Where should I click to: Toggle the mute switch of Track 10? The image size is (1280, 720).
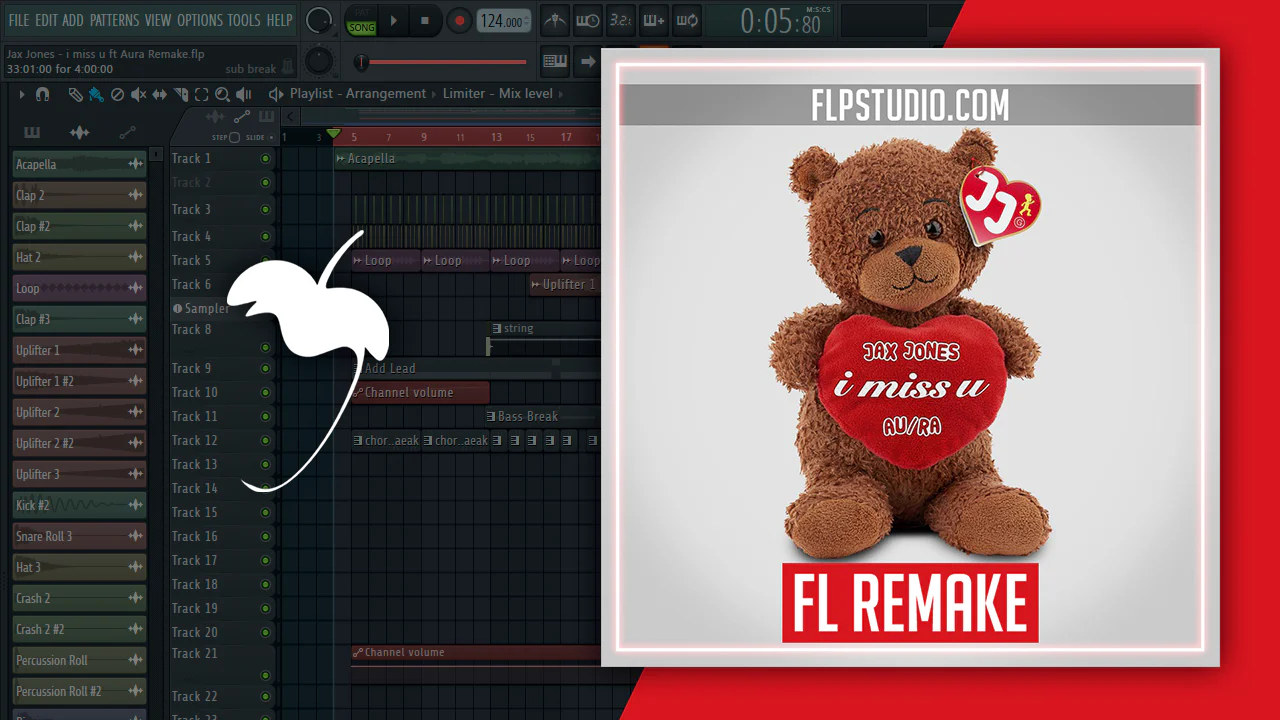[x=265, y=393]
